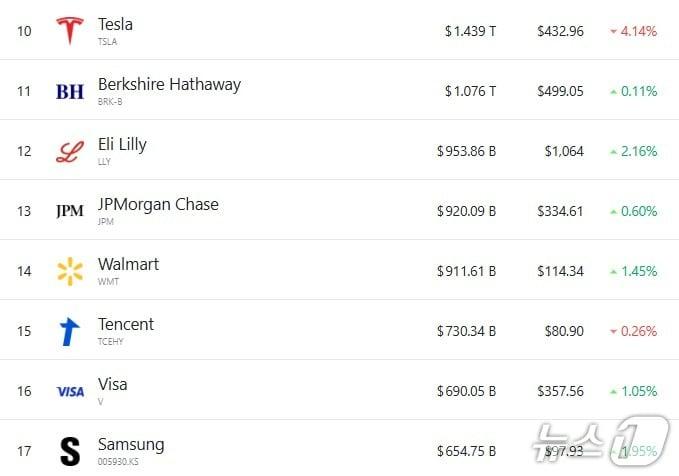The image size is (679, 476).
Task: Click Tencent's -0.26% daily change
Action: click(x=633, y=331)
